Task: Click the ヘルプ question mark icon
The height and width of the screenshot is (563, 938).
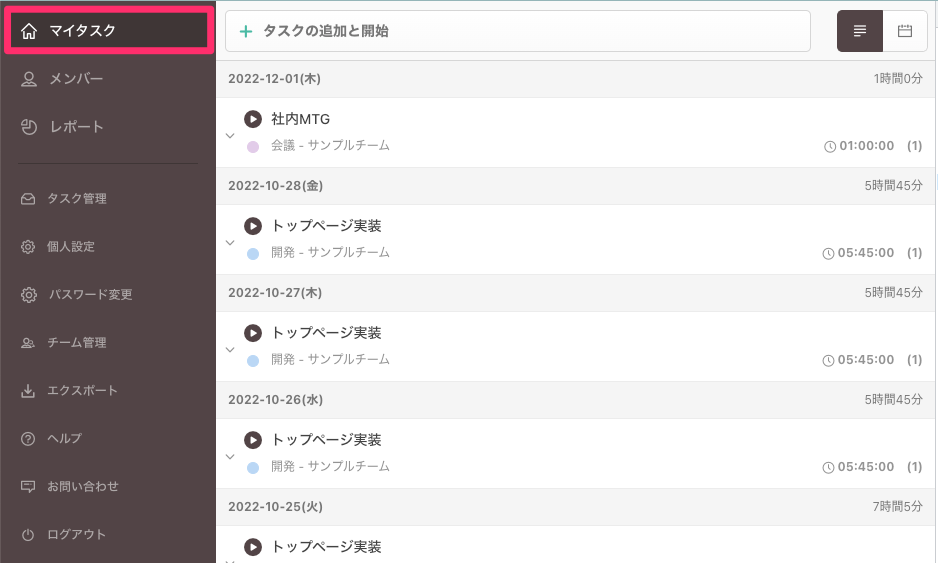Action: tap(28, 439)
